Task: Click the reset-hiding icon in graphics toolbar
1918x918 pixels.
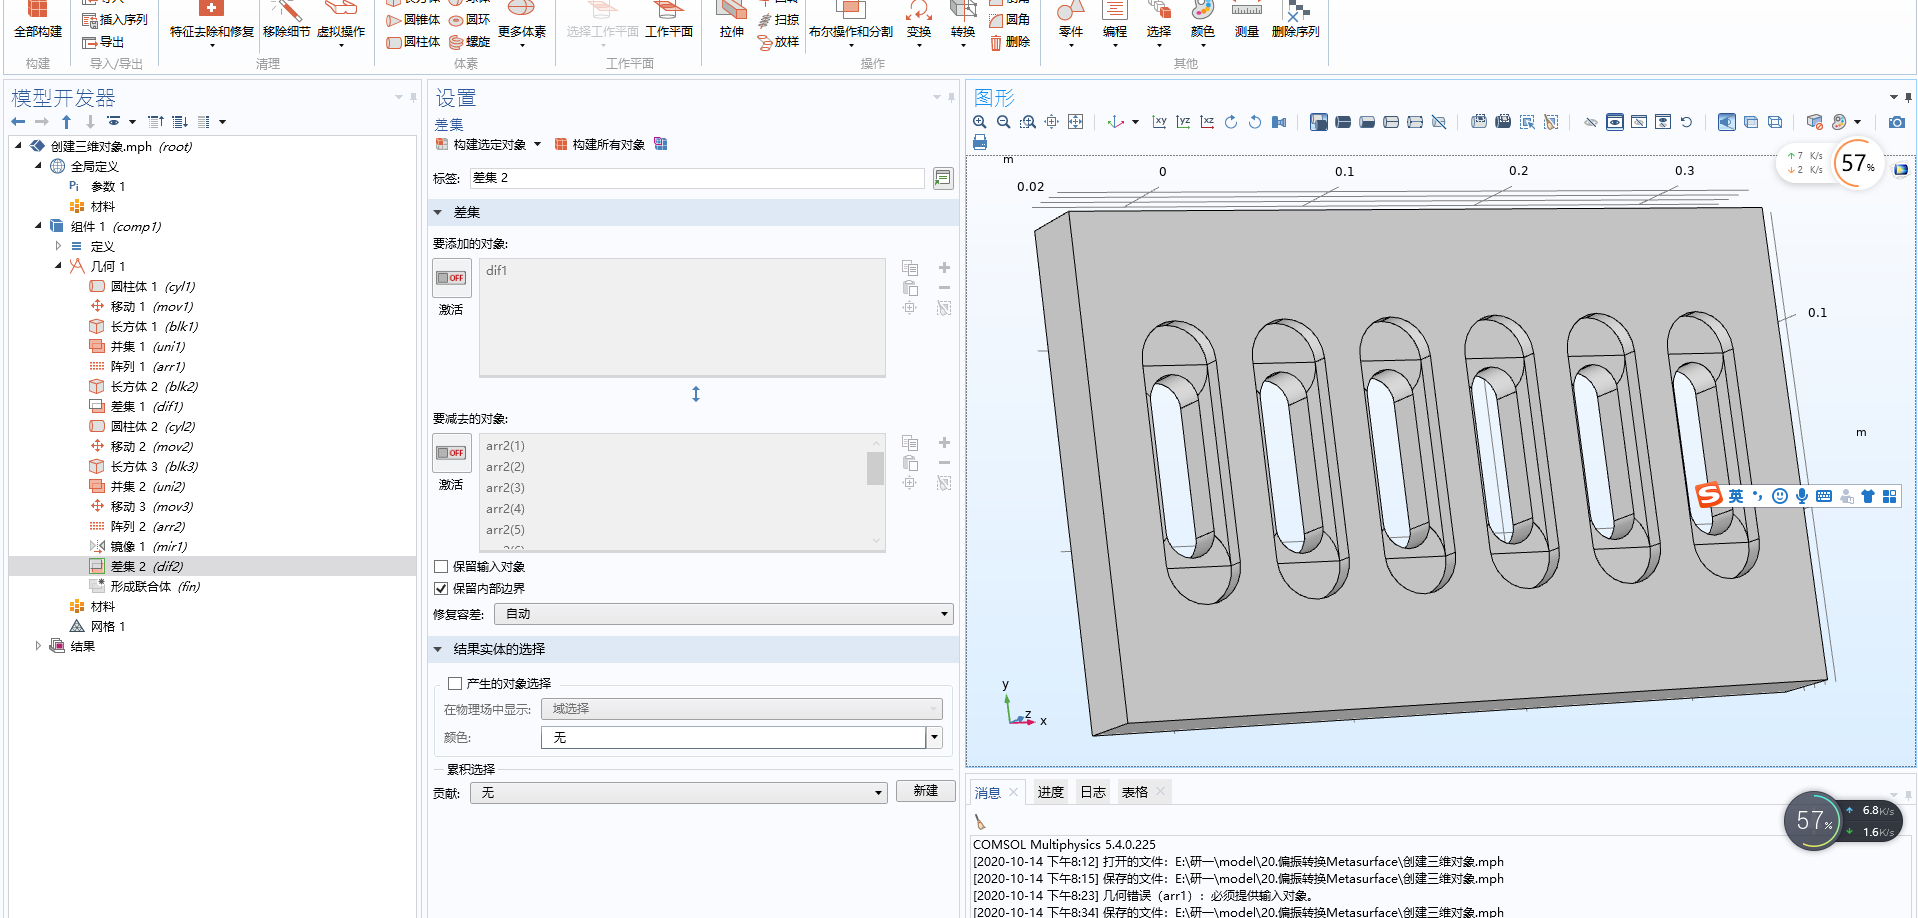Action: pos(1687,122)
